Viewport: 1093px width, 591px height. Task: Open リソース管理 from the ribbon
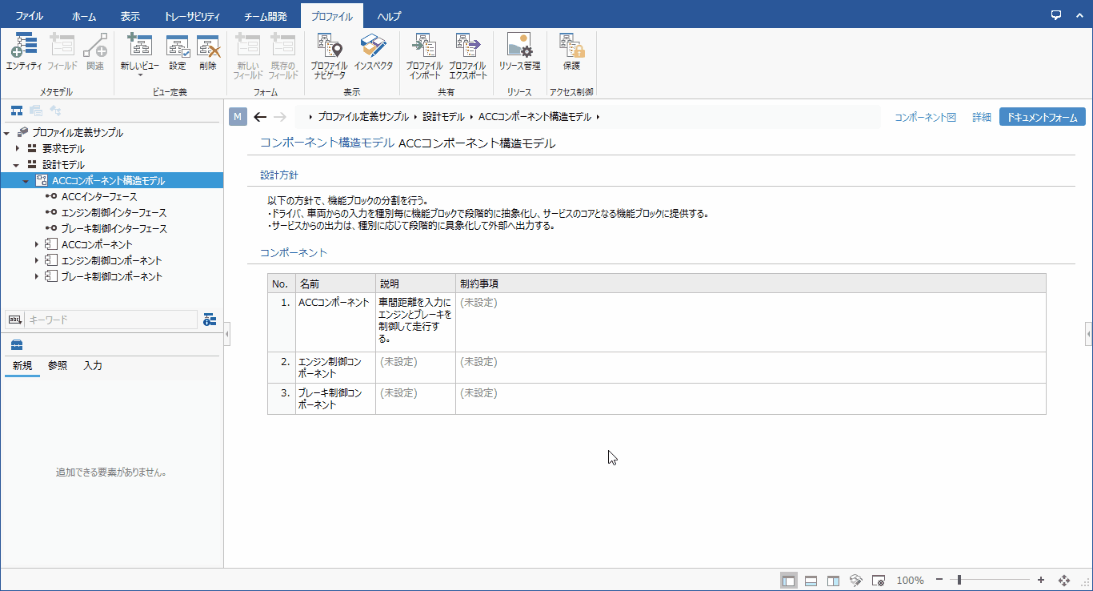[x=520, y=50]
